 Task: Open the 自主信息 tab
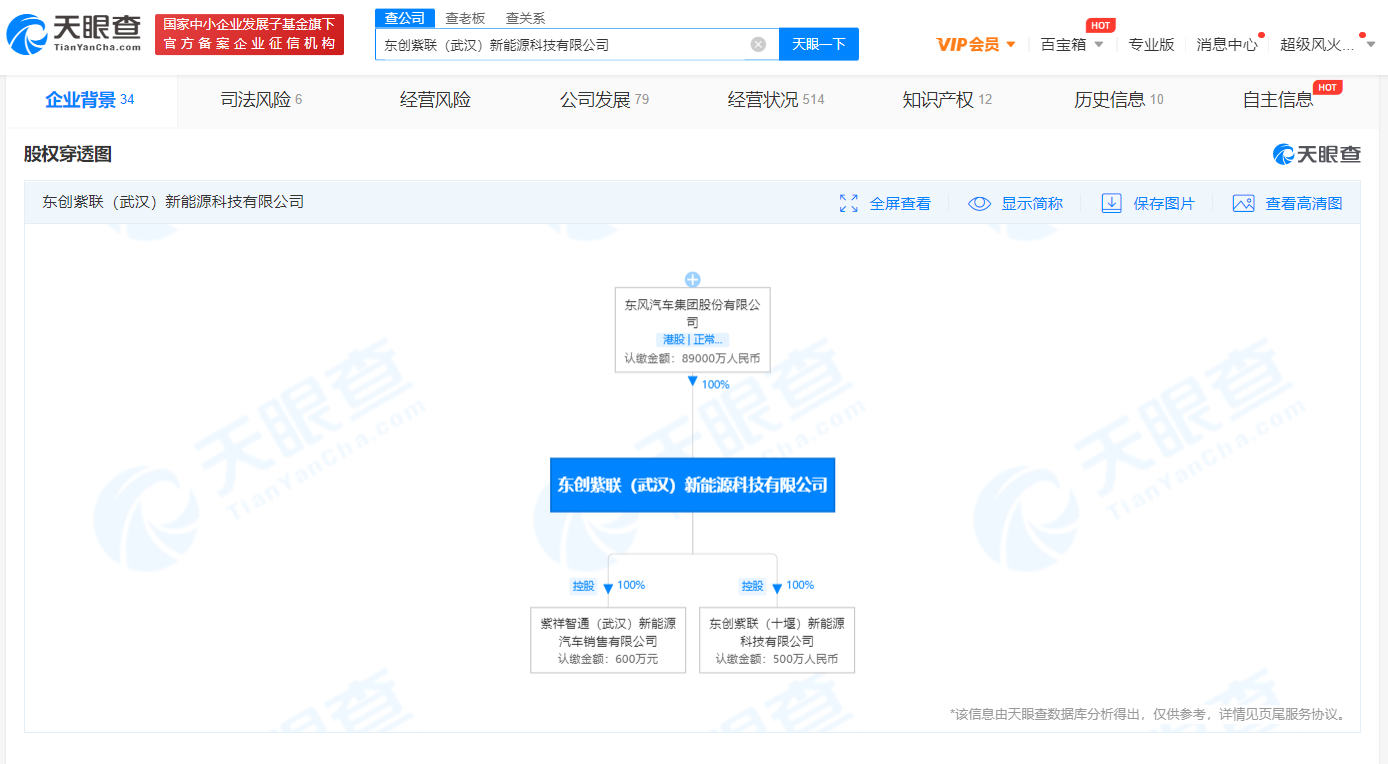[1278, 100]
